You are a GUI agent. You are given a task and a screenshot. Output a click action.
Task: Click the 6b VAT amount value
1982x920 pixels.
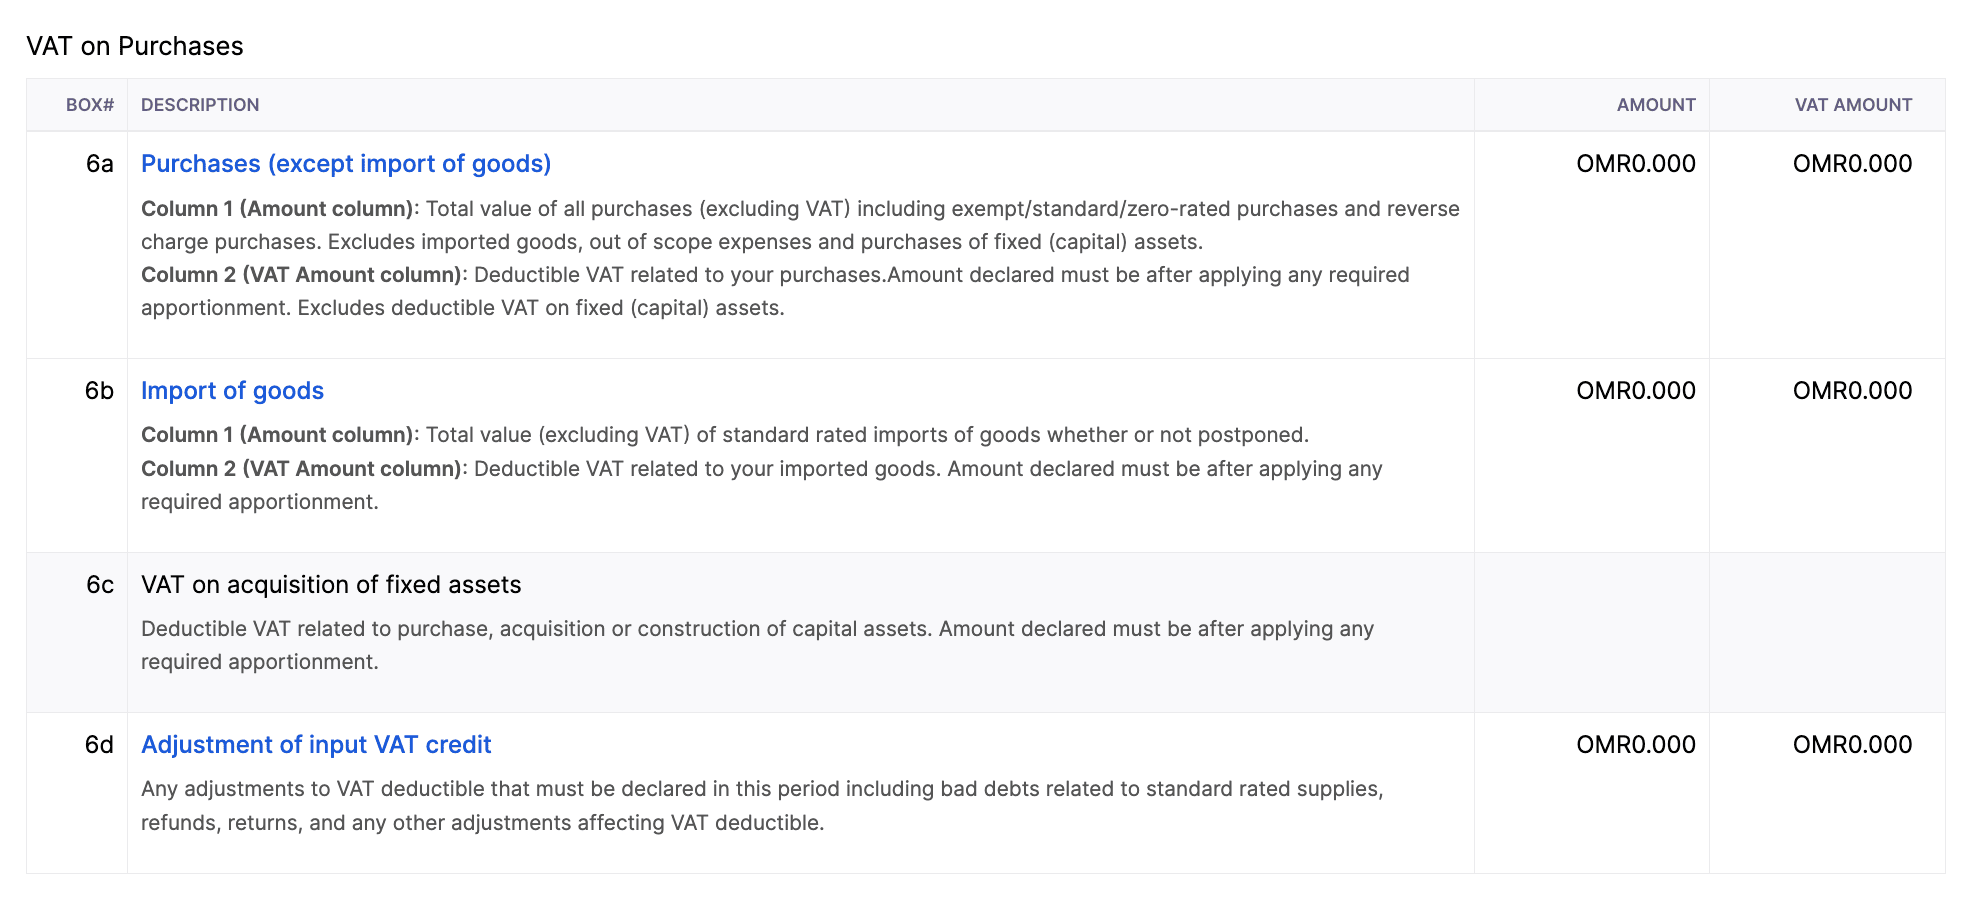tap(1852, 391)
